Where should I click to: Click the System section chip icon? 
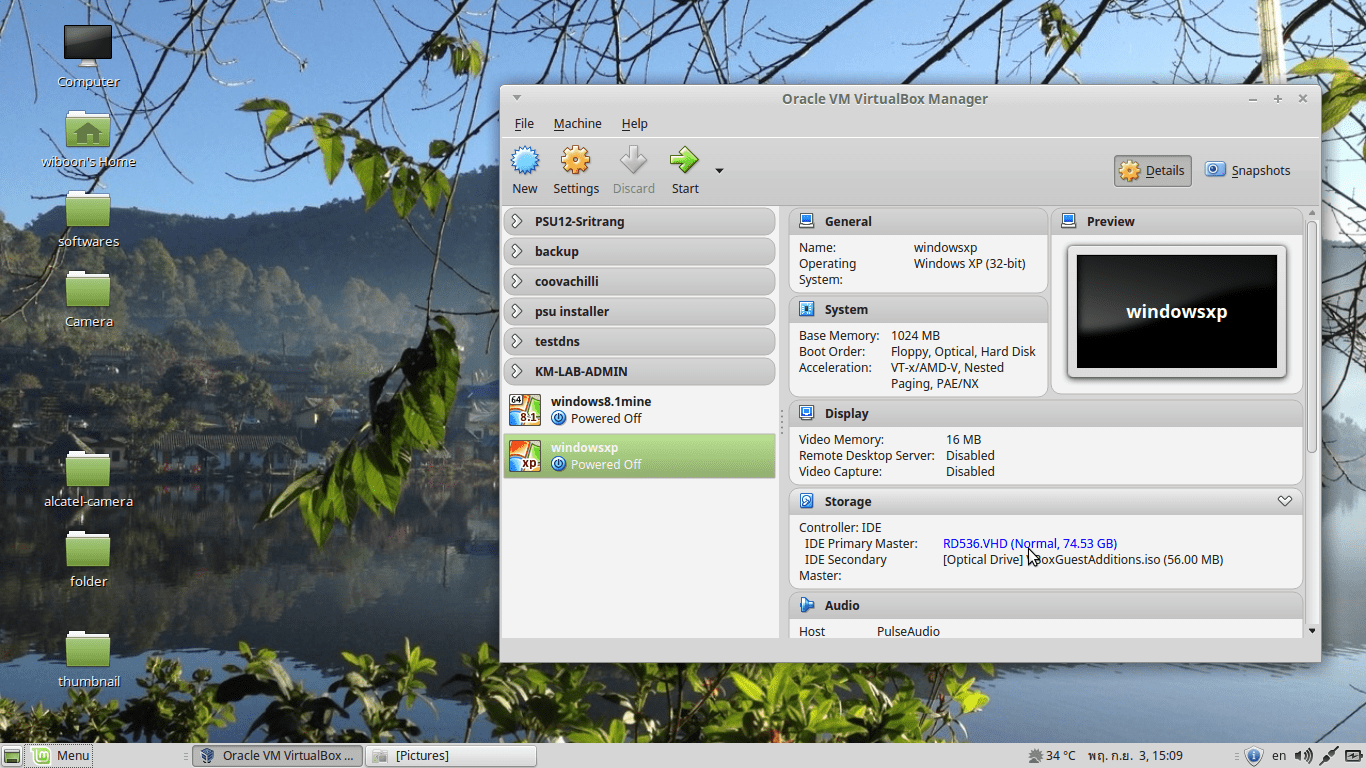click(806, 309)
